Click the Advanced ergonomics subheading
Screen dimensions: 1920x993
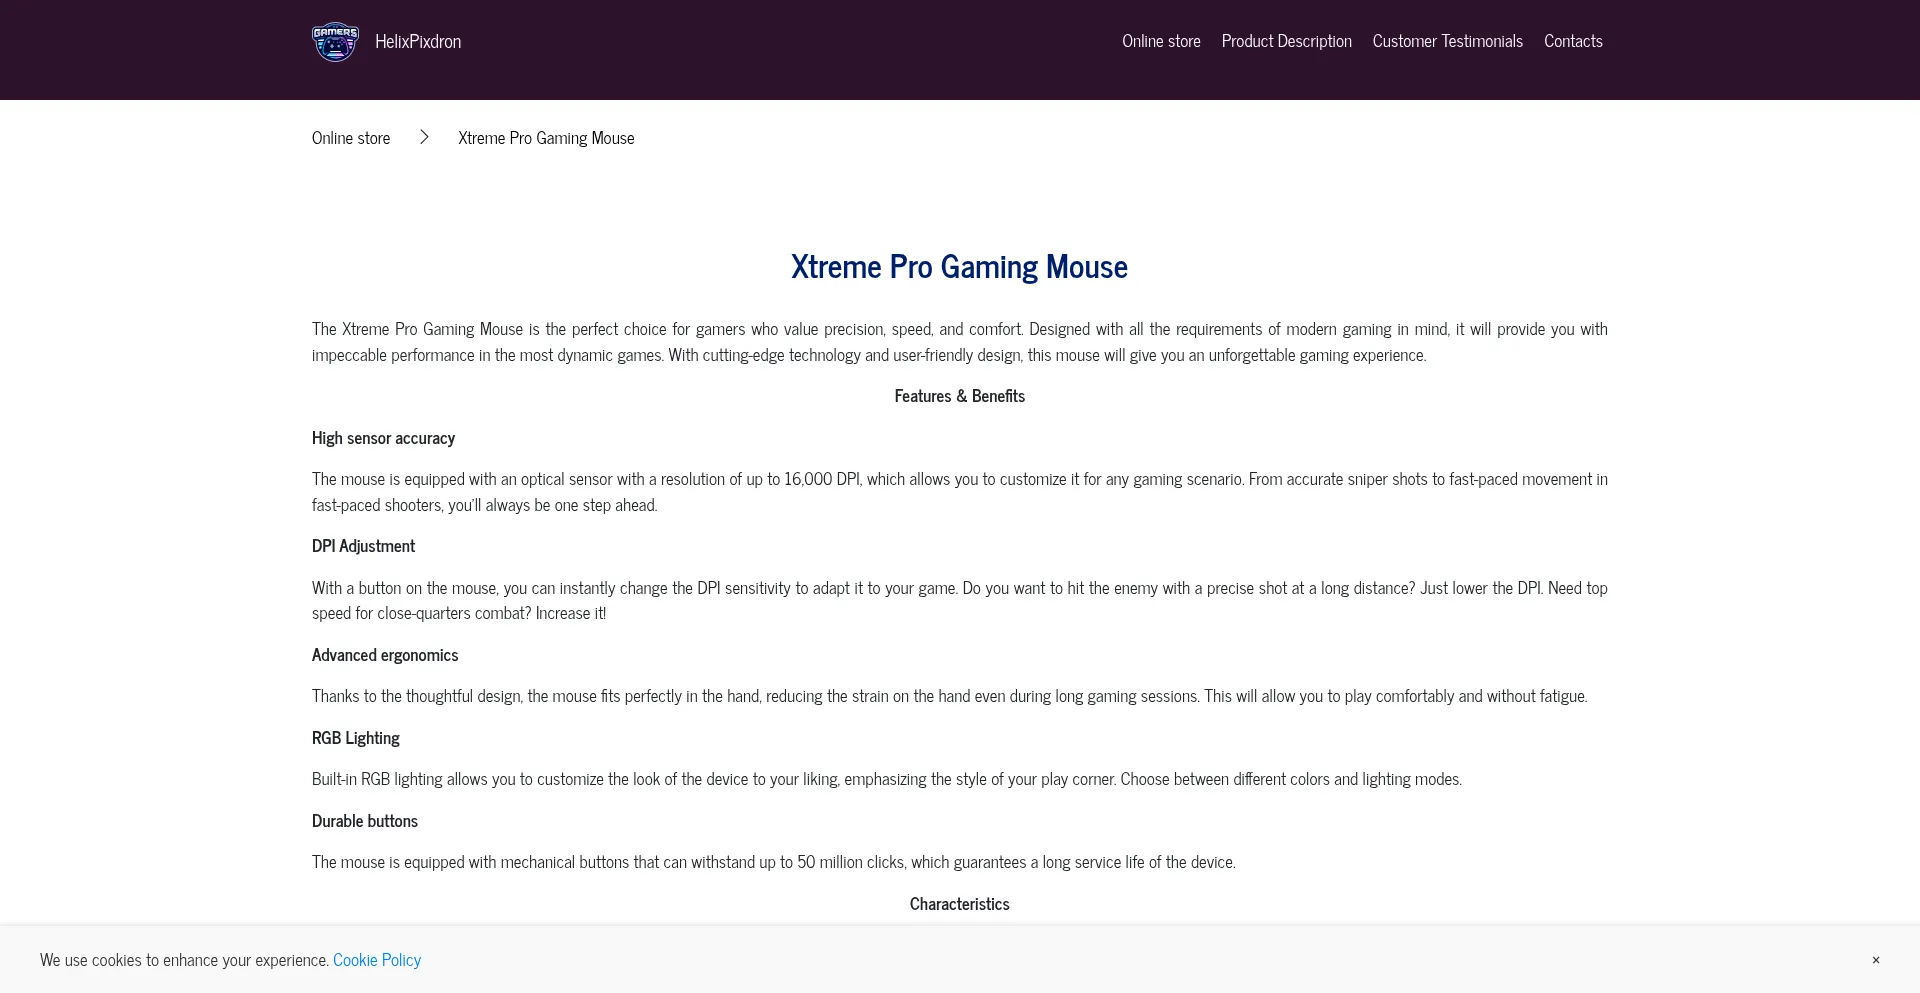[x=384, y=654]
